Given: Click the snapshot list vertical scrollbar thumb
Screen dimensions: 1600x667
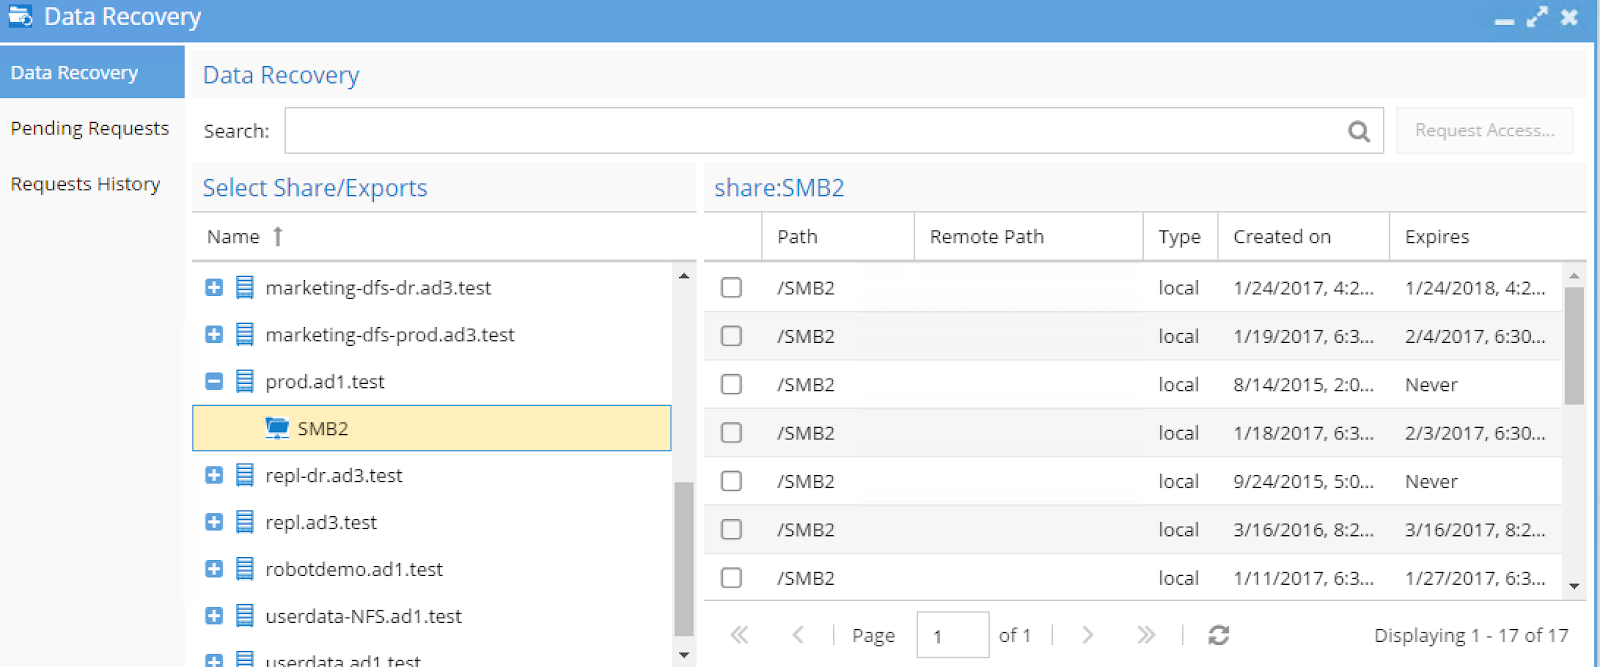Looking at the screenshot, I should coord(1573,345).
